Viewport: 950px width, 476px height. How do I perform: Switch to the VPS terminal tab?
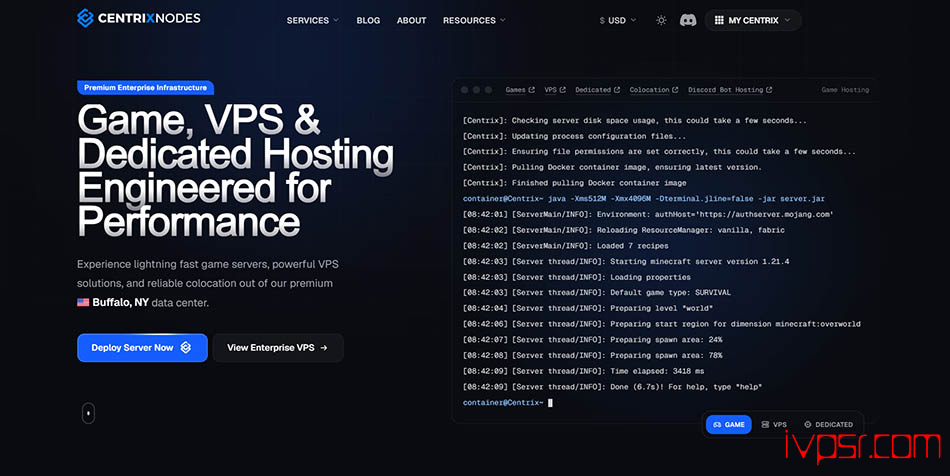click(x=774, y=425)
